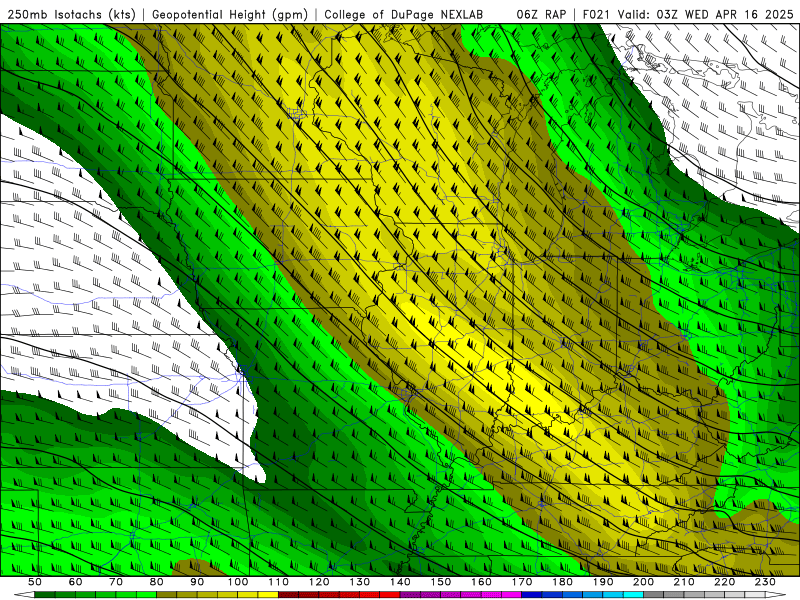Viewport: 800px width, 600px height.
Task: Click the '190' legend label
Action: (x=603, y=582)
